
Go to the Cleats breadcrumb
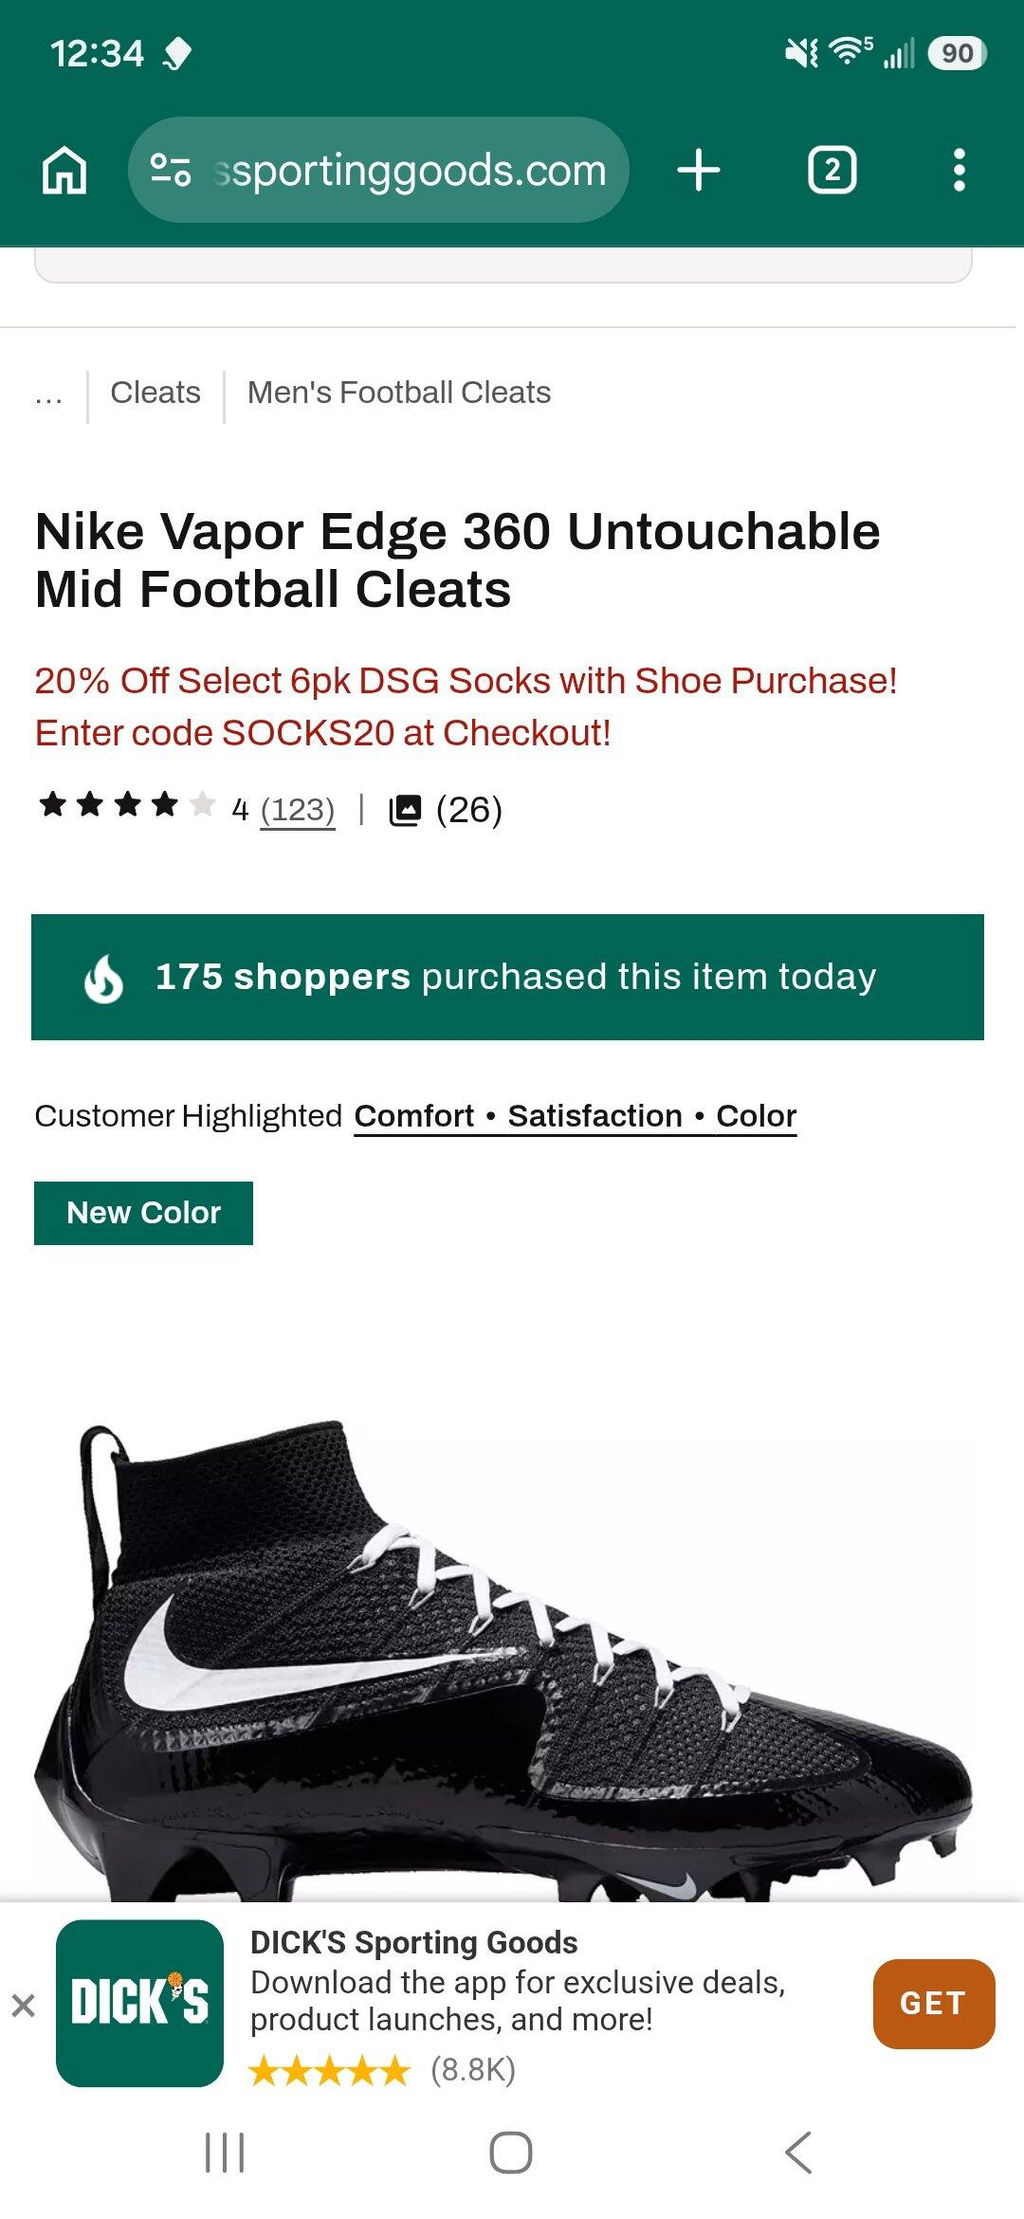[x=155, y=392]
